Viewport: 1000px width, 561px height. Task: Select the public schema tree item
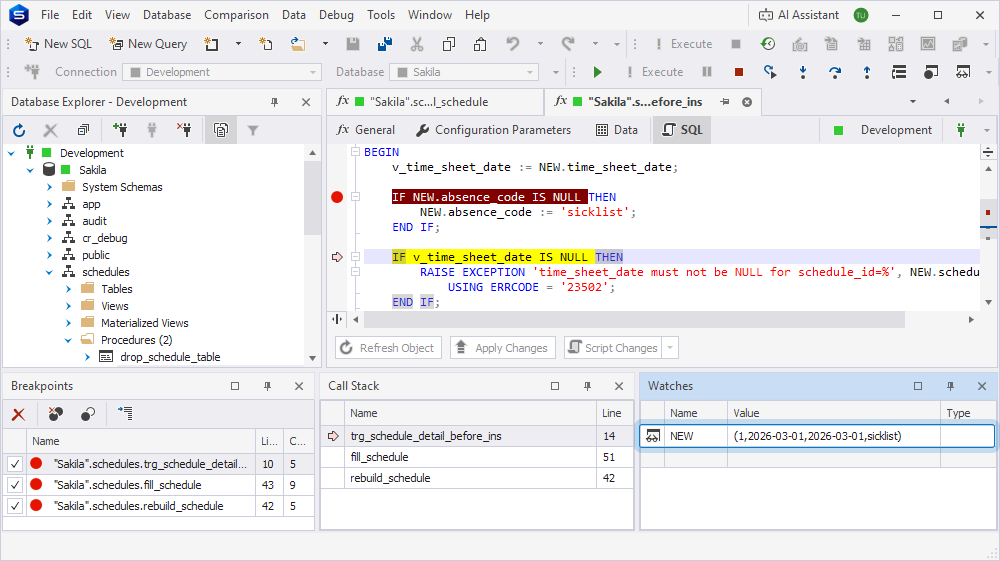point(96,255)
